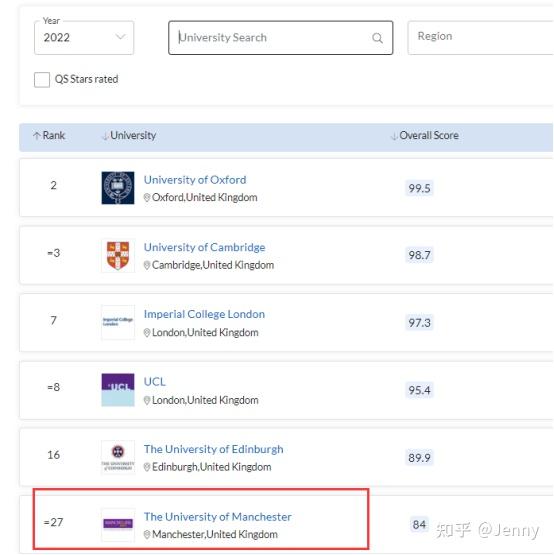Click the University of Edinburgh logo

coord(118,457)
